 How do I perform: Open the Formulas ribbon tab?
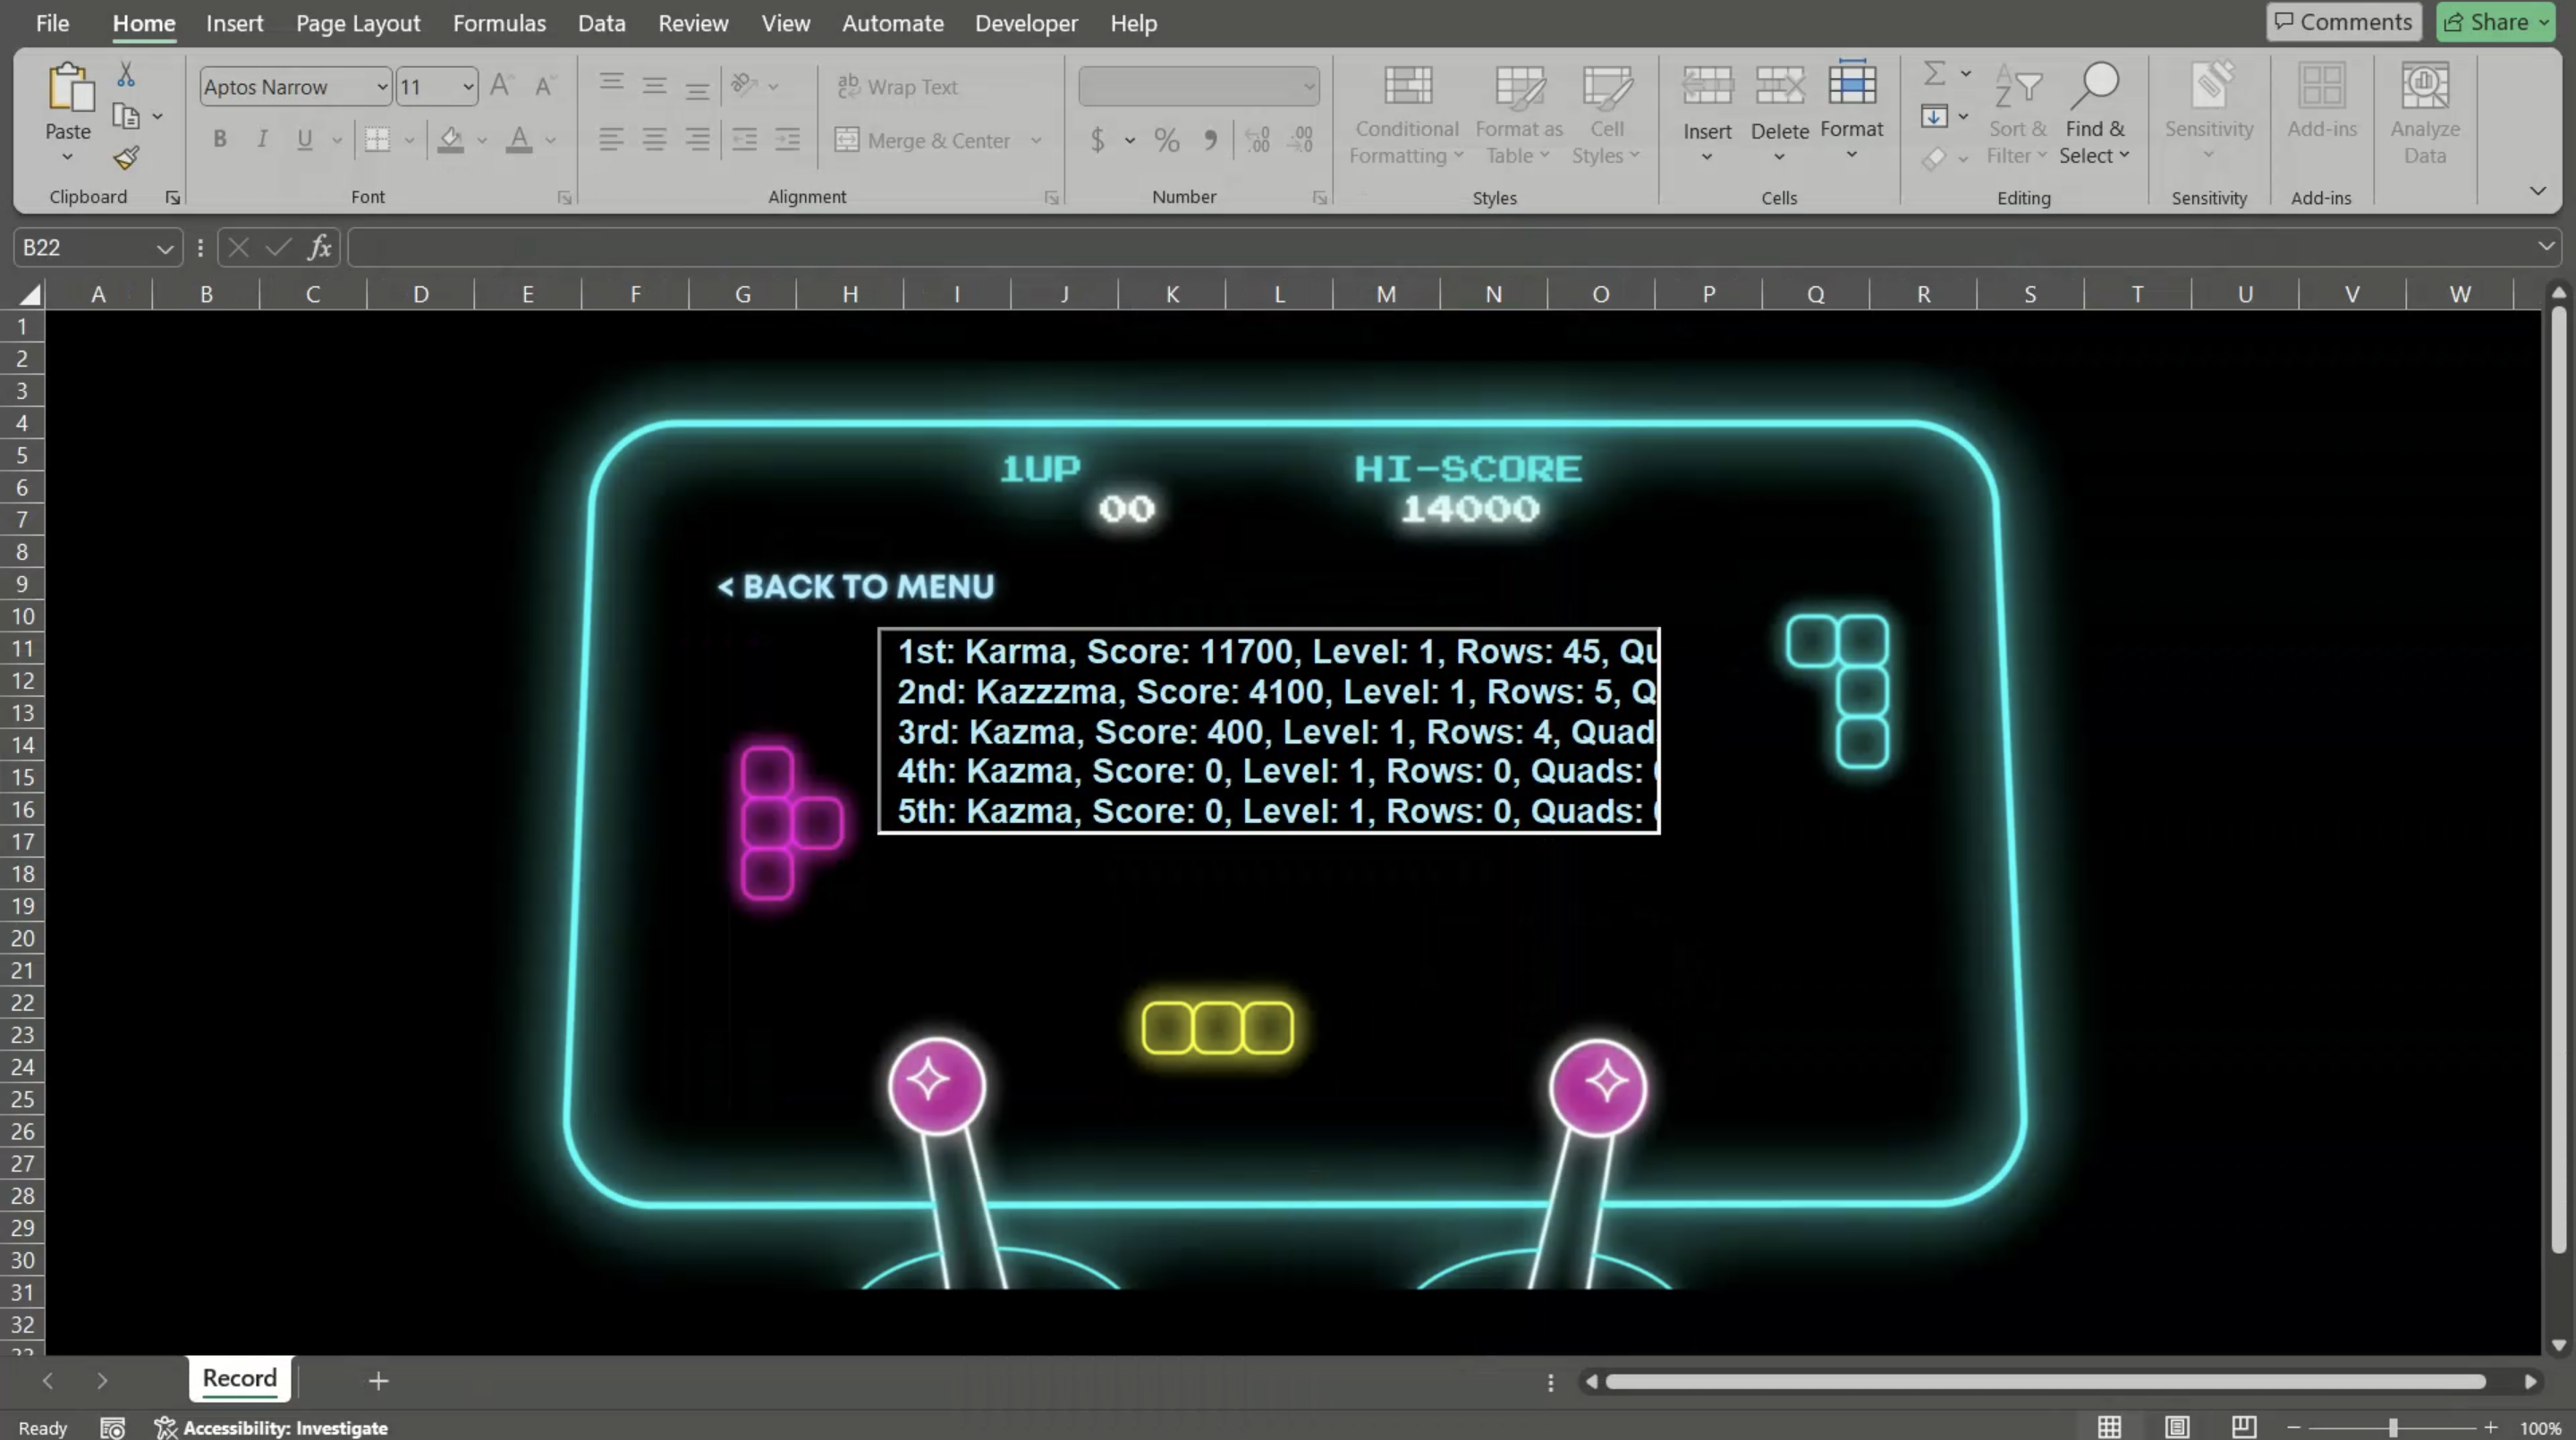click(499, 23)
